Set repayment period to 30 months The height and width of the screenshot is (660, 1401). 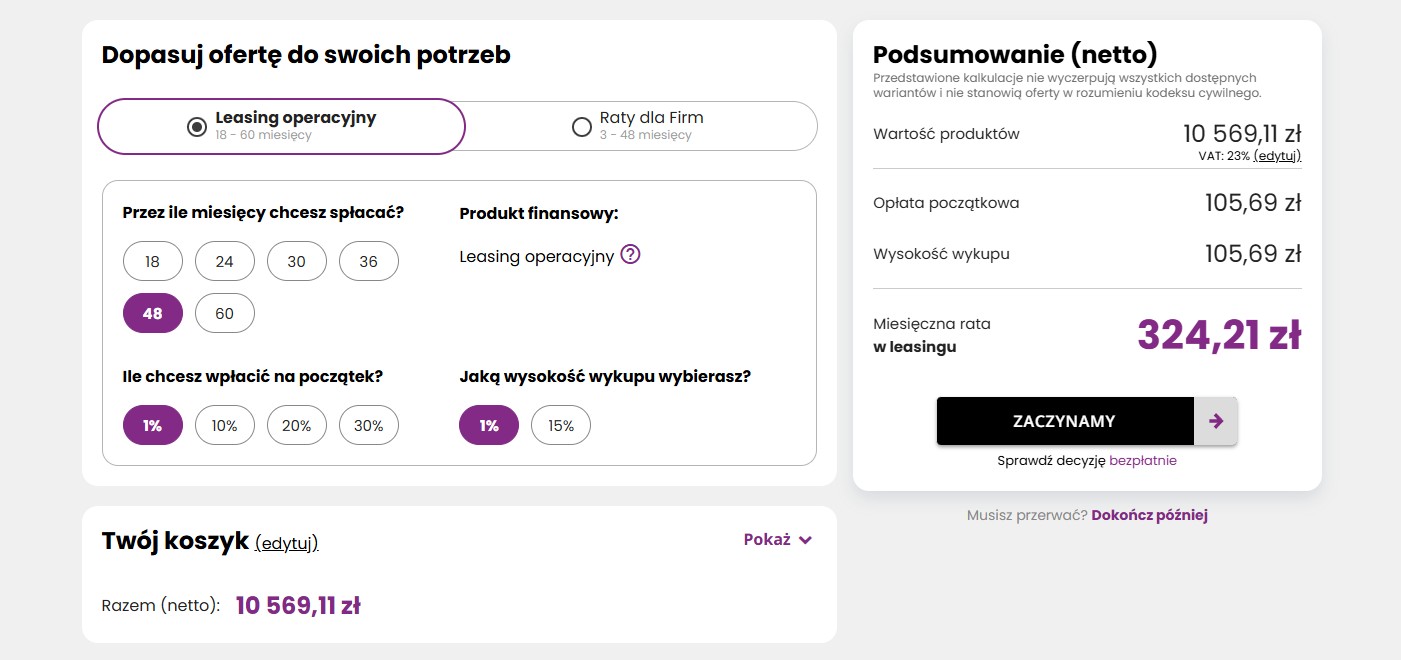pos(297,261)
